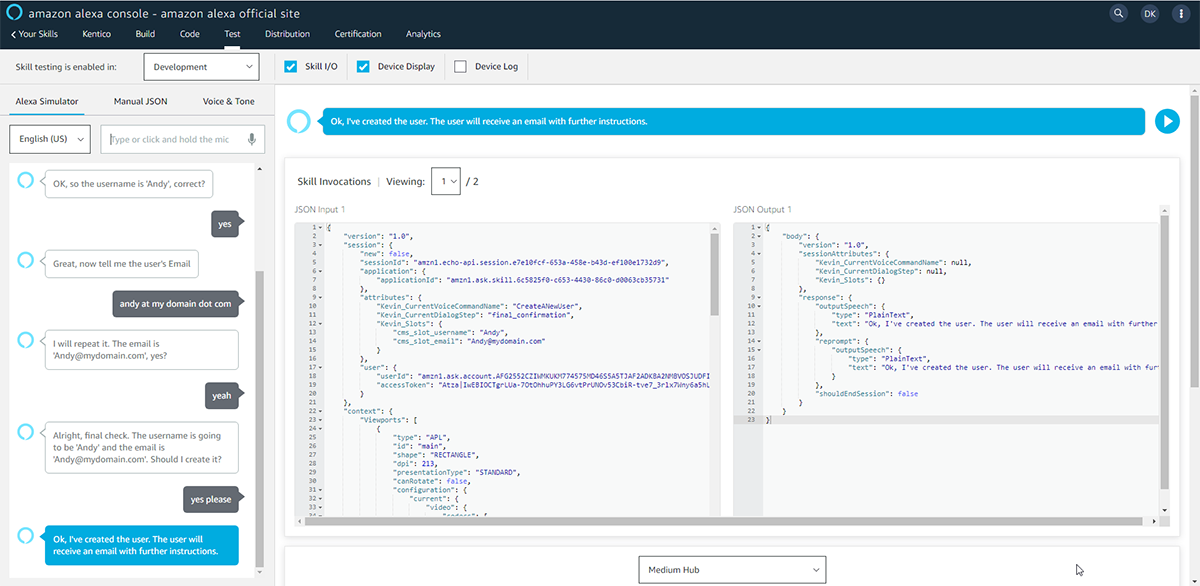This screenshot has height=586, width=1200.
Task: Click 'Great, now tell me the user's Email' message
Action: coord(121,264)
